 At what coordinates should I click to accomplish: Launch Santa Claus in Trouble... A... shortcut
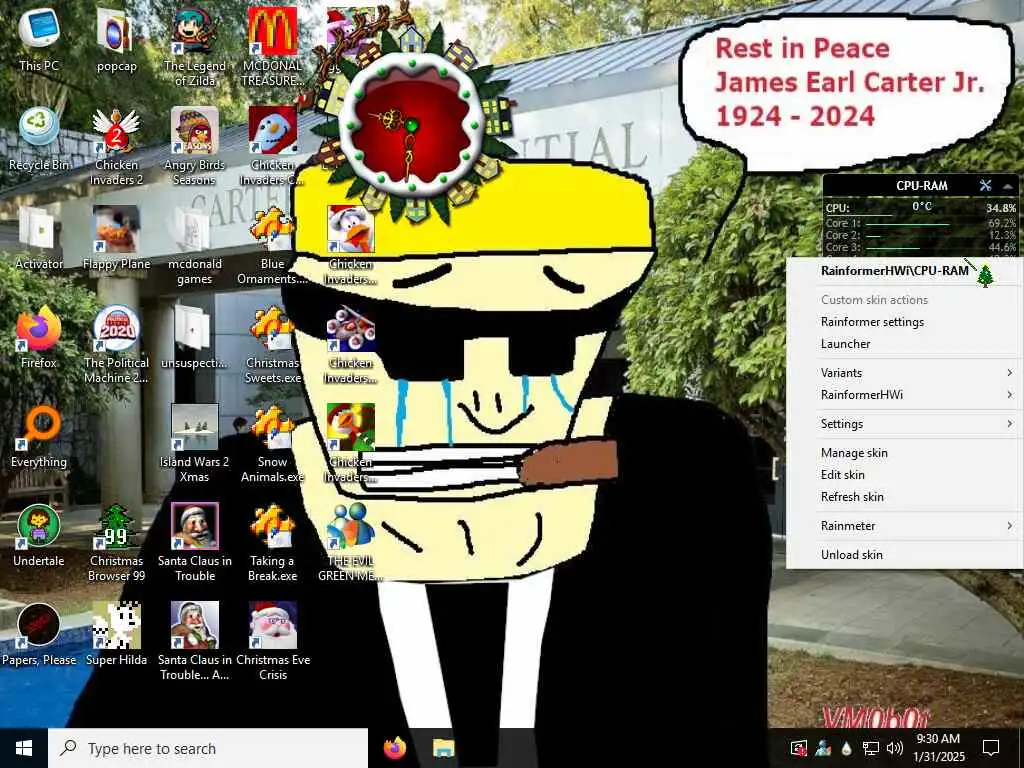click(195, 641)
